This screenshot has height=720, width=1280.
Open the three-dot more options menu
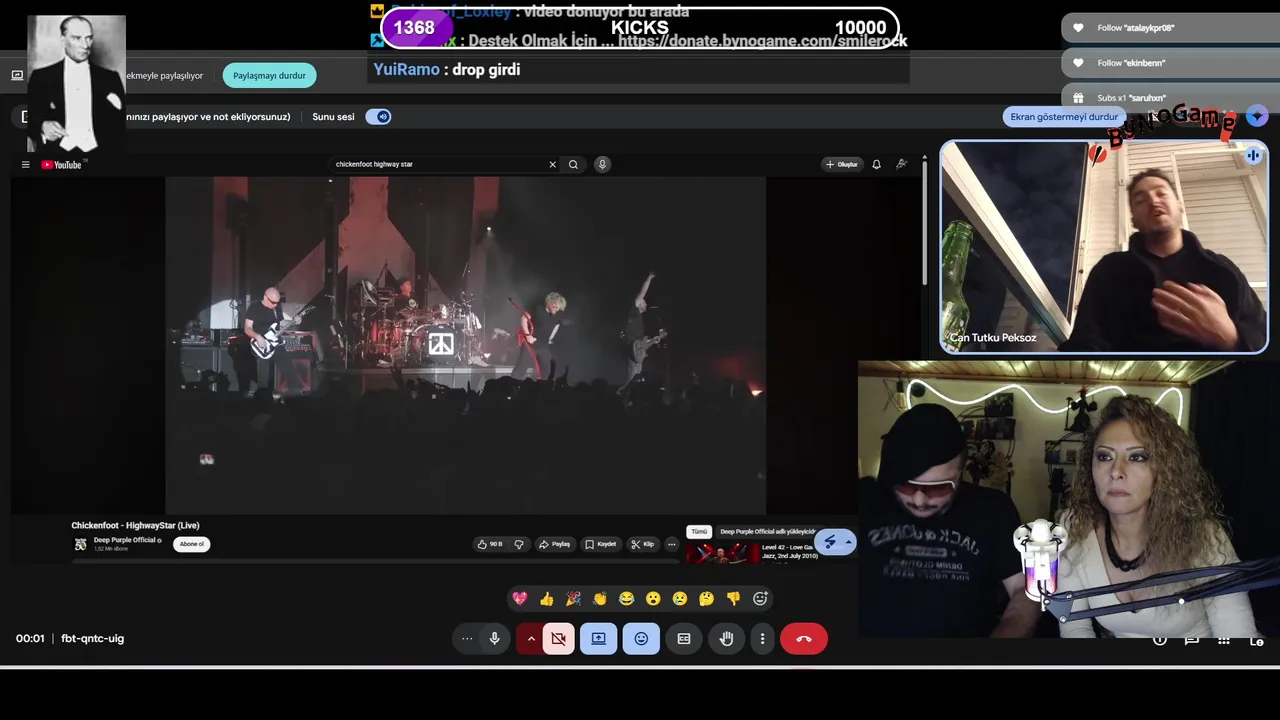click(x=762, y=638)
